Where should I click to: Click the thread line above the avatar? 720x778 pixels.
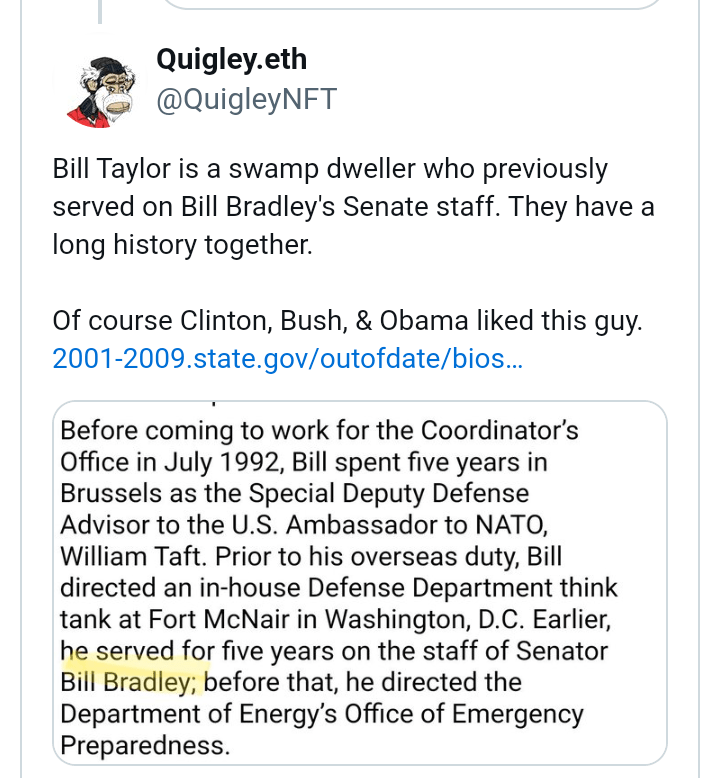coord(99,10)
